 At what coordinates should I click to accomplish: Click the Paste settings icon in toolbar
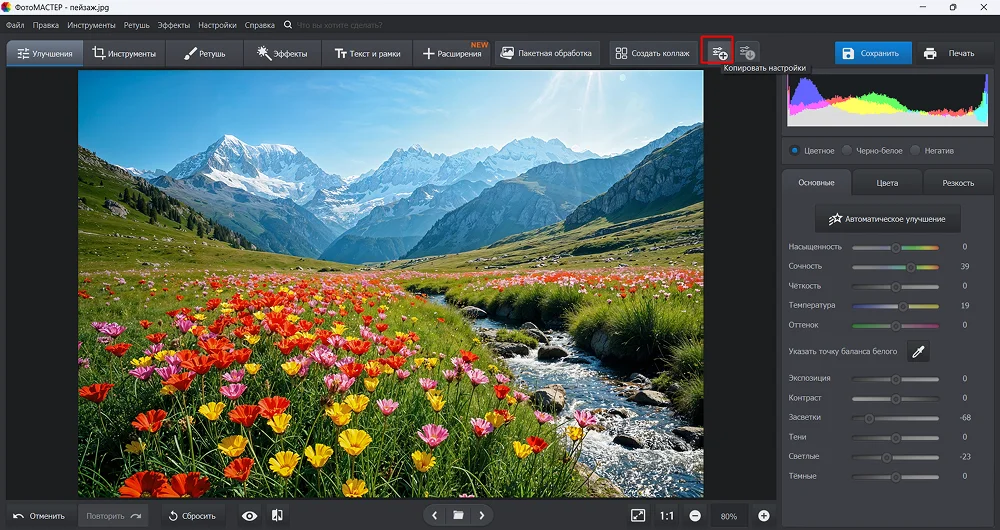(746, 53)
